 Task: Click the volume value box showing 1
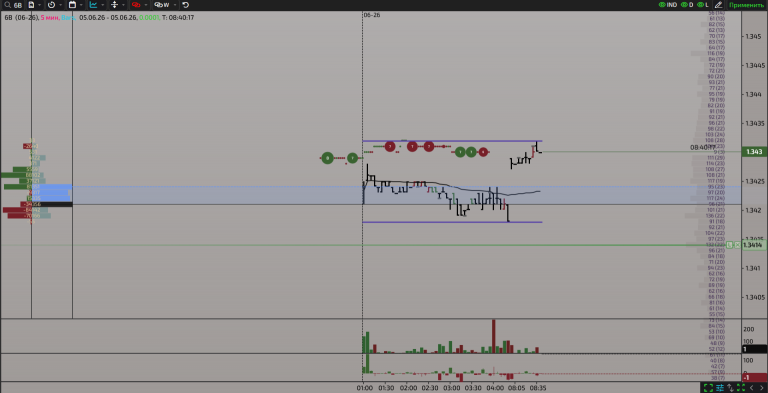click(x=754, y=349)
